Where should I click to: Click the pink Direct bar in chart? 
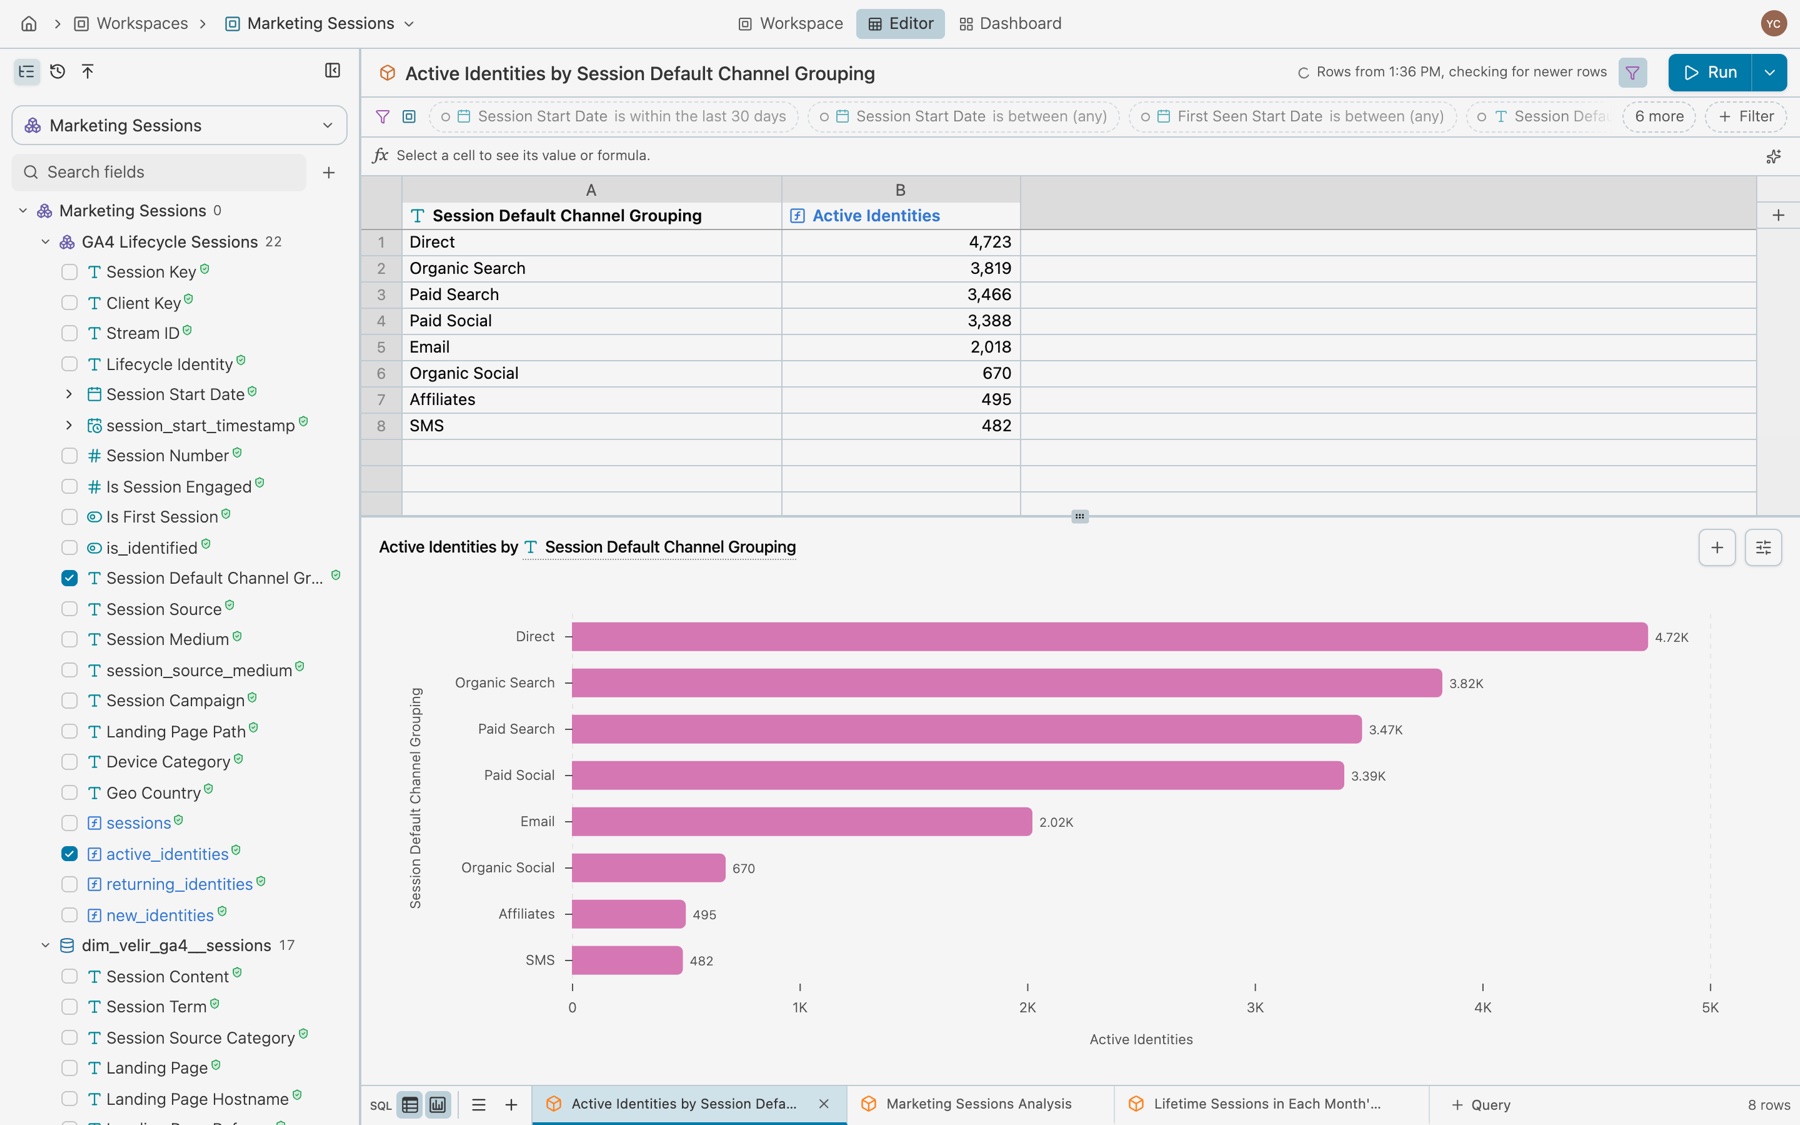pyautogui.click(x=1109, y=636)
